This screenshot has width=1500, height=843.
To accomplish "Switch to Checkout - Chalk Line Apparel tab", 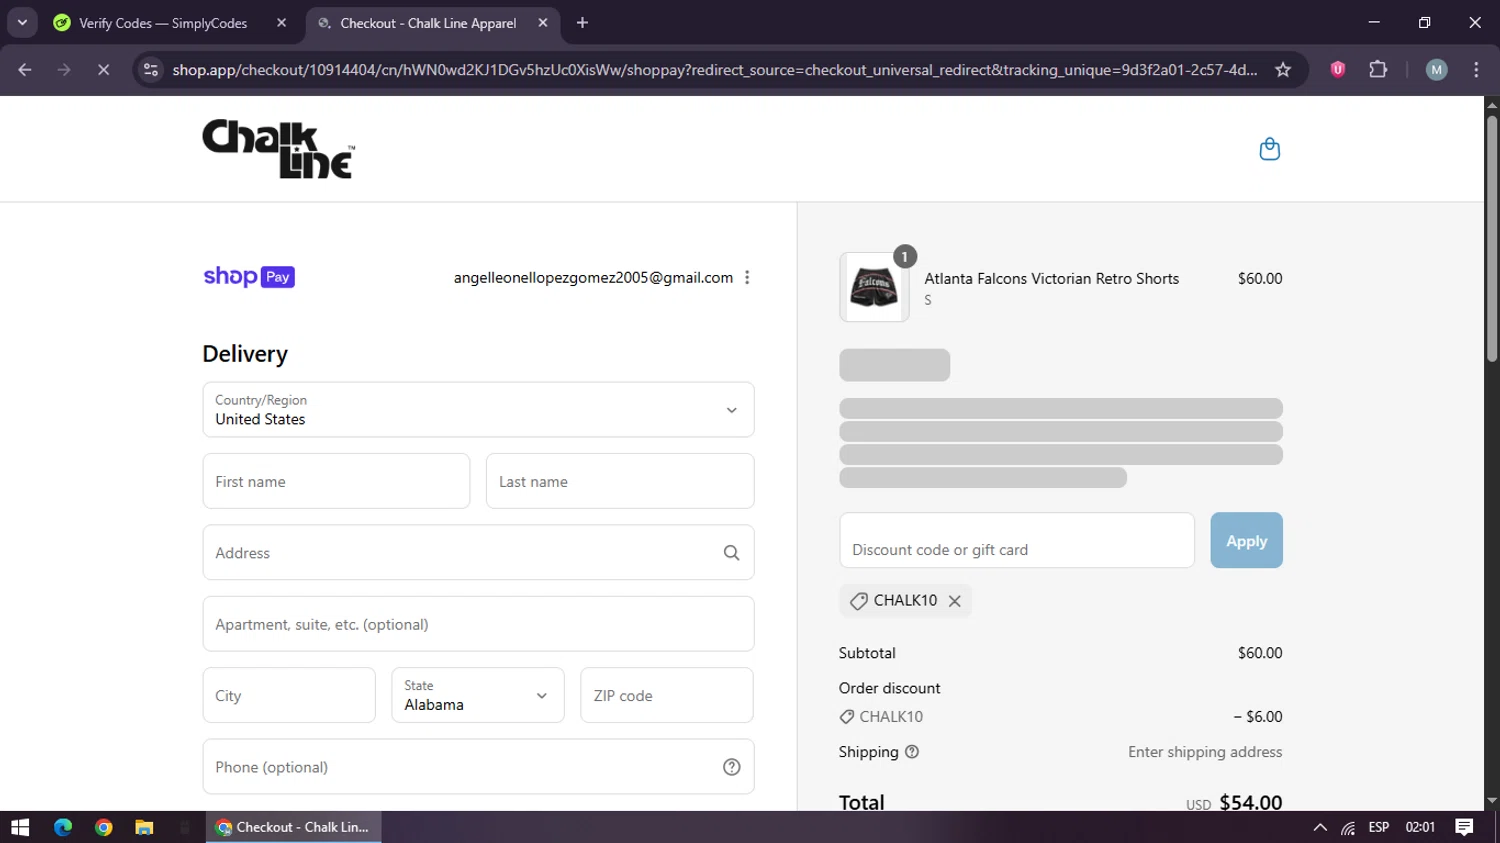I will (428, 23).
